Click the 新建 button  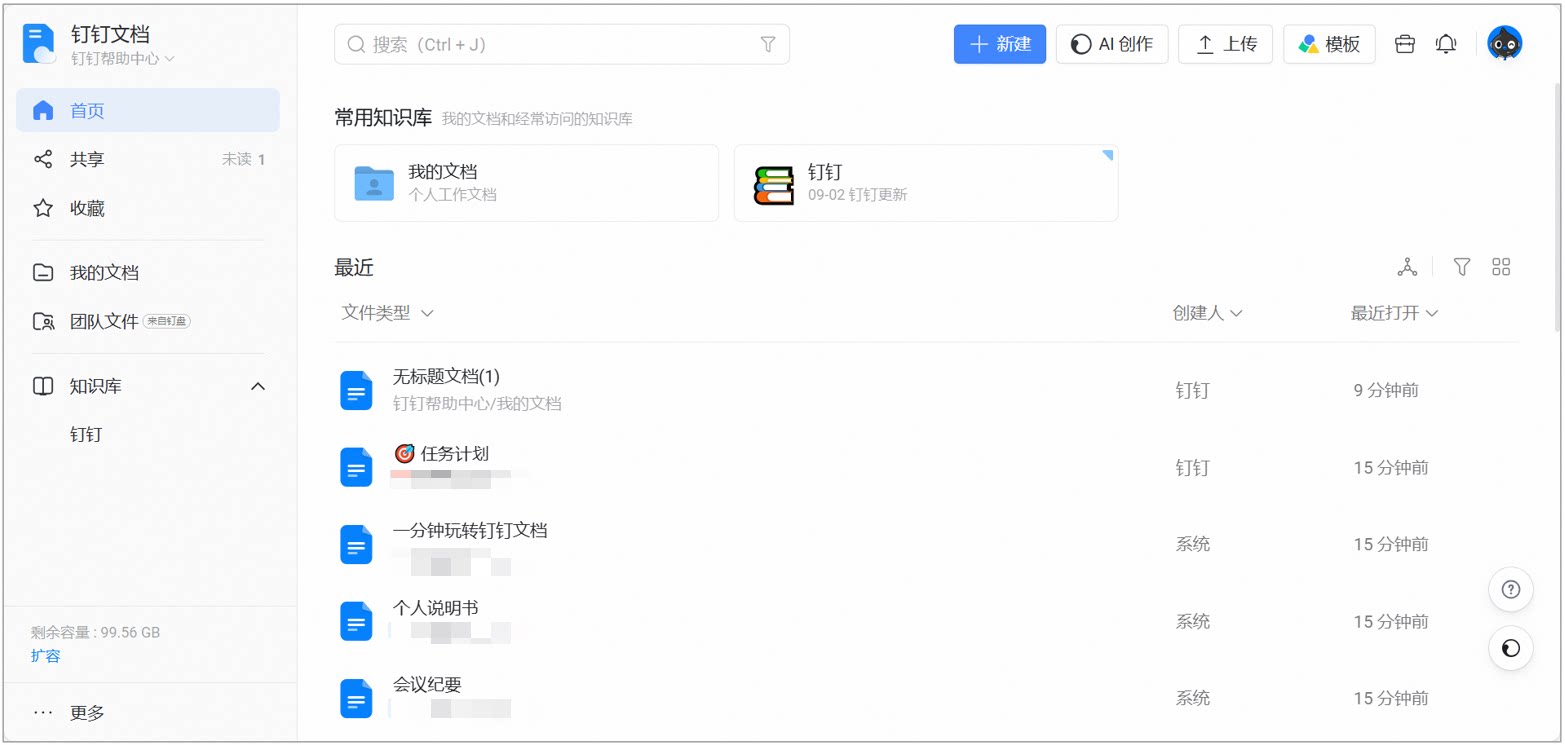click(x=1000, y=44)
